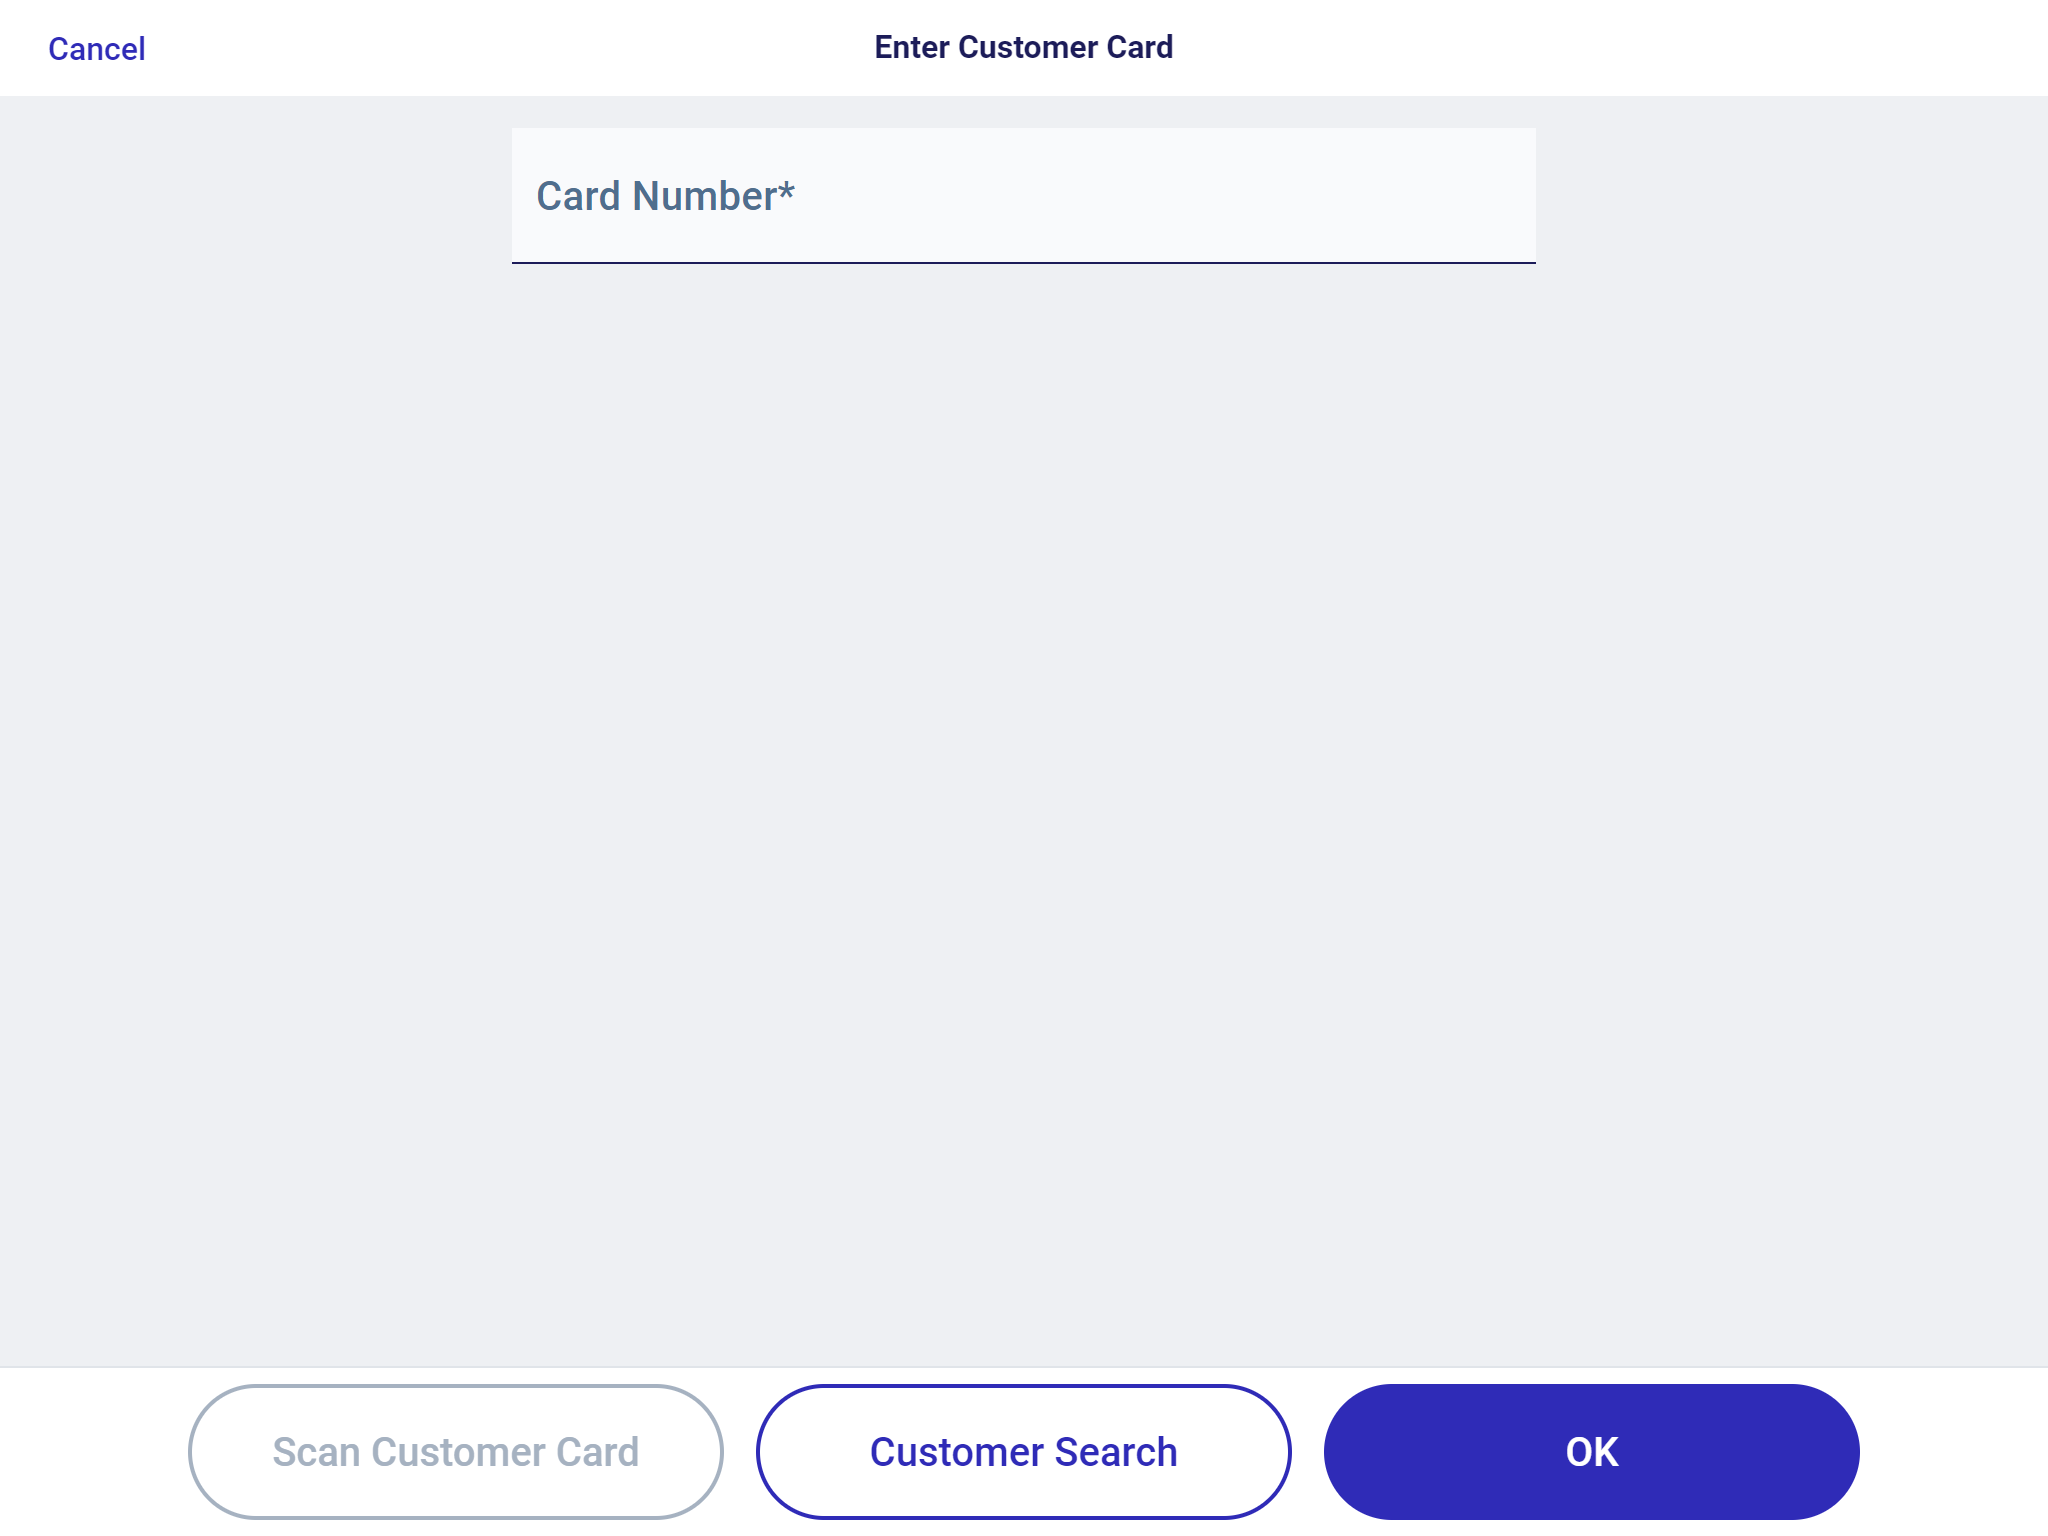The width and height of the screenshot is (2048, 1536).
Task: Select the solid blue OK pill button
Action: 1592,1450
